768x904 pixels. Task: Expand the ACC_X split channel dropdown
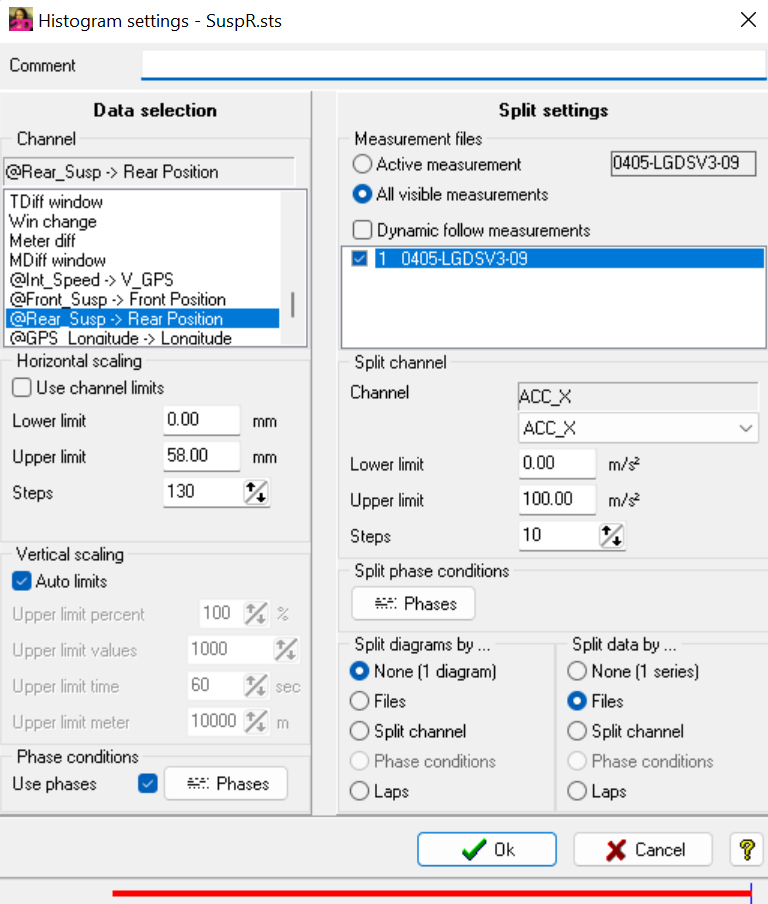745,429
